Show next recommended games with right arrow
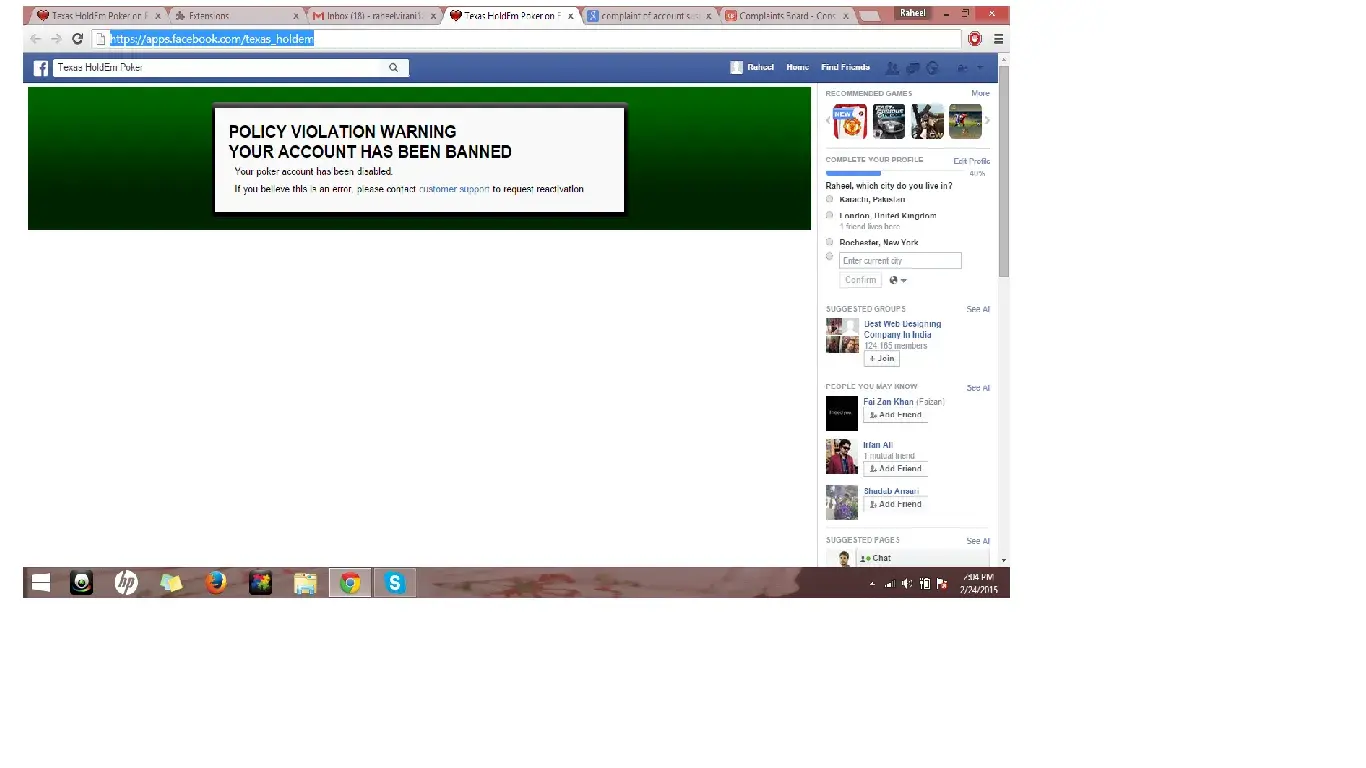1366x768 pixels. [x=987, y=121]
